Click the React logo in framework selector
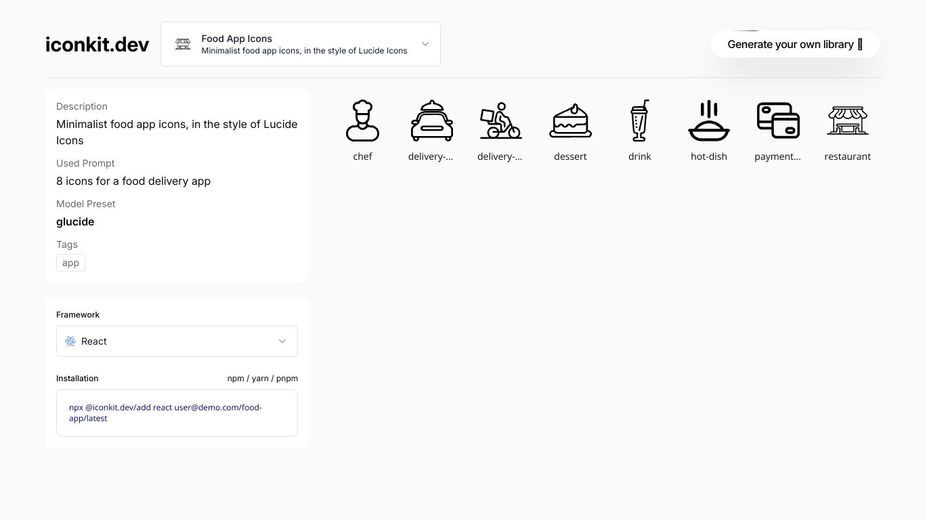Image resolution: width=925 pixels, height=520 pixels. point(70,341)
